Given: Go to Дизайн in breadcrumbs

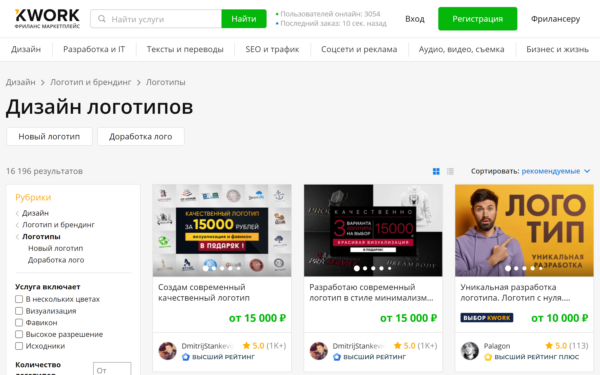Looking at the screenshot, I should (x=21, y=82).
